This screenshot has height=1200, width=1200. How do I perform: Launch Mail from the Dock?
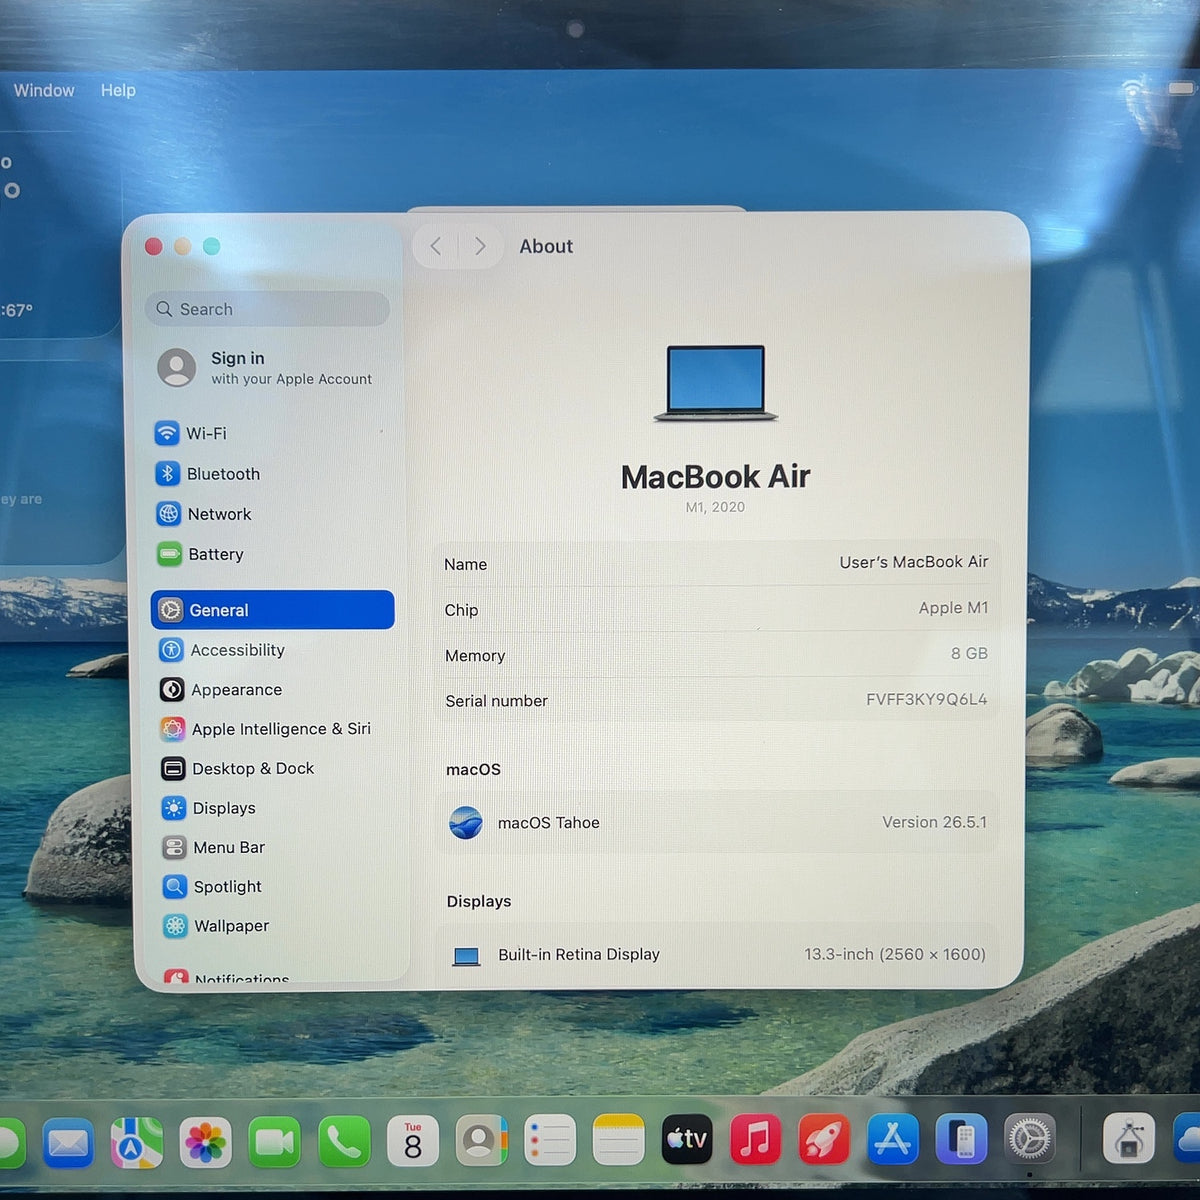(x=68, y=1141)
